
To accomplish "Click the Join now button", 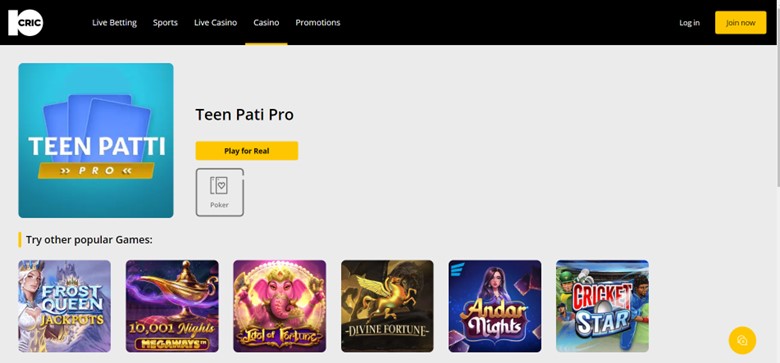I will point(741,23).
